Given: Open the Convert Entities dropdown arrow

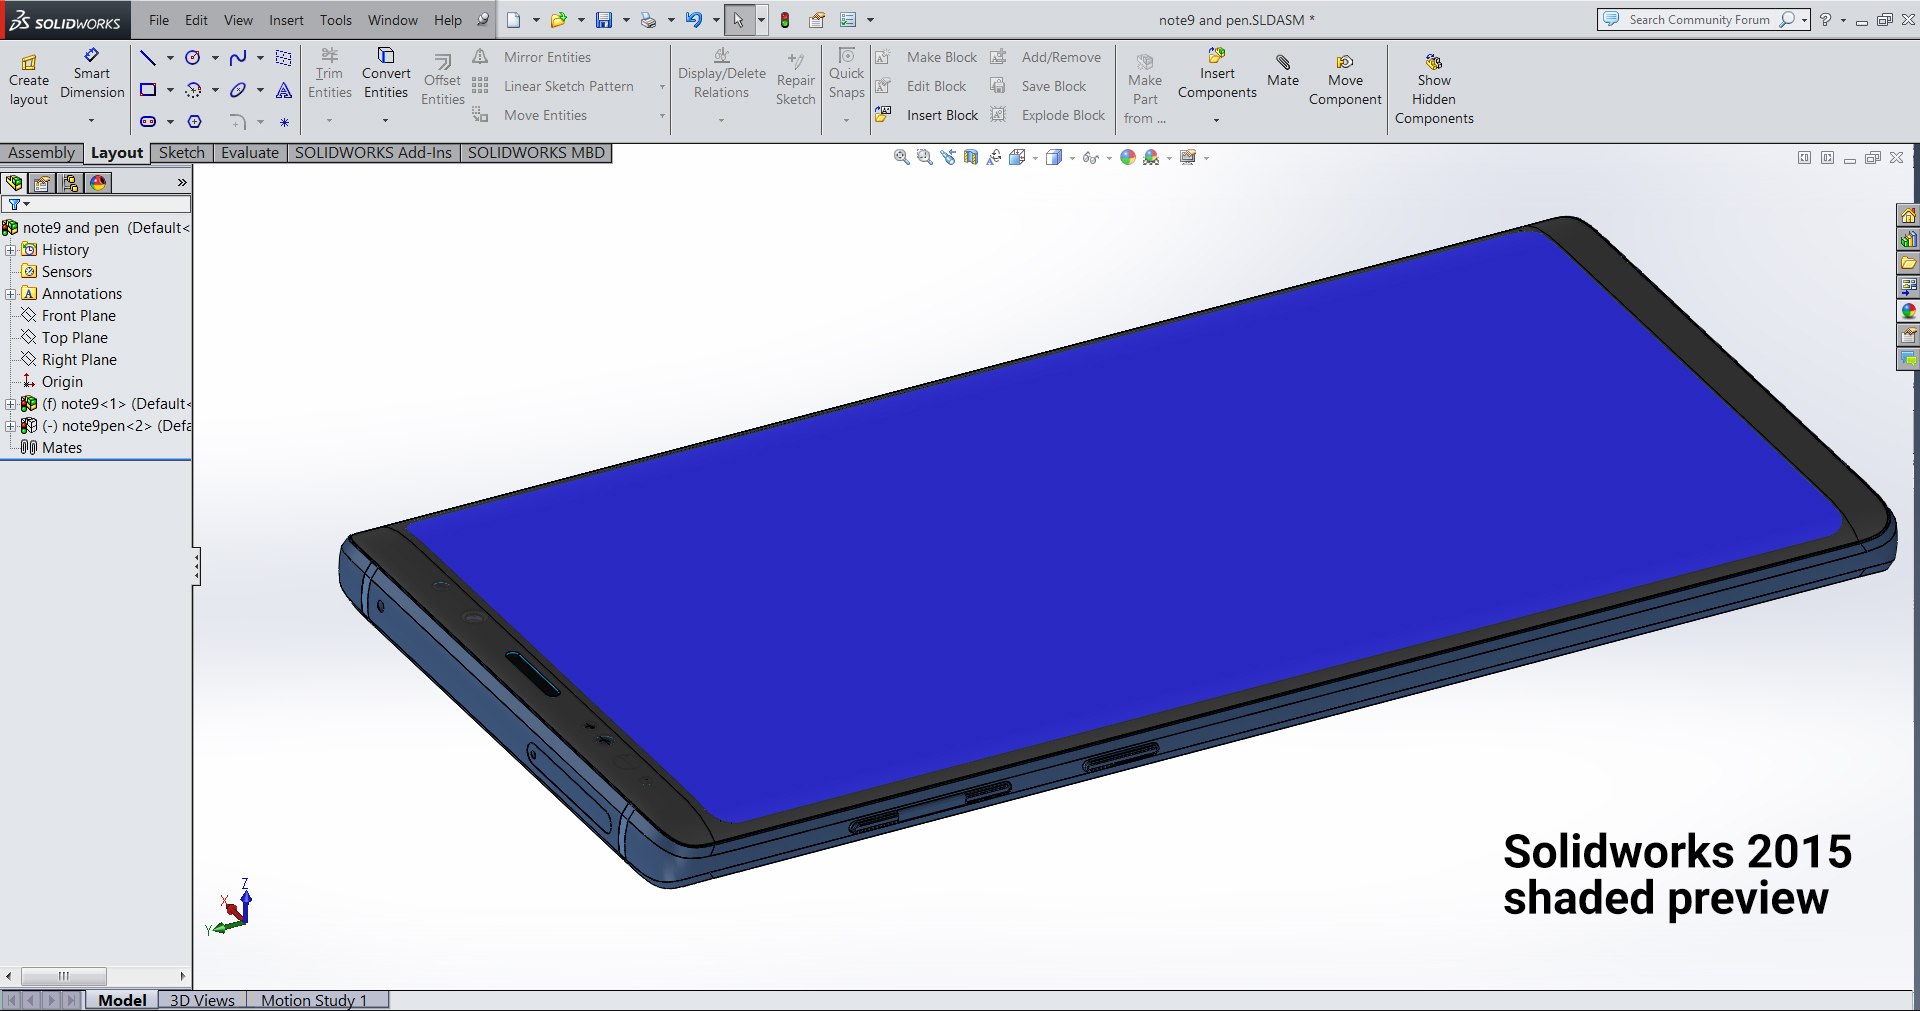Looking at the screenshot, I should click(385, 121).
